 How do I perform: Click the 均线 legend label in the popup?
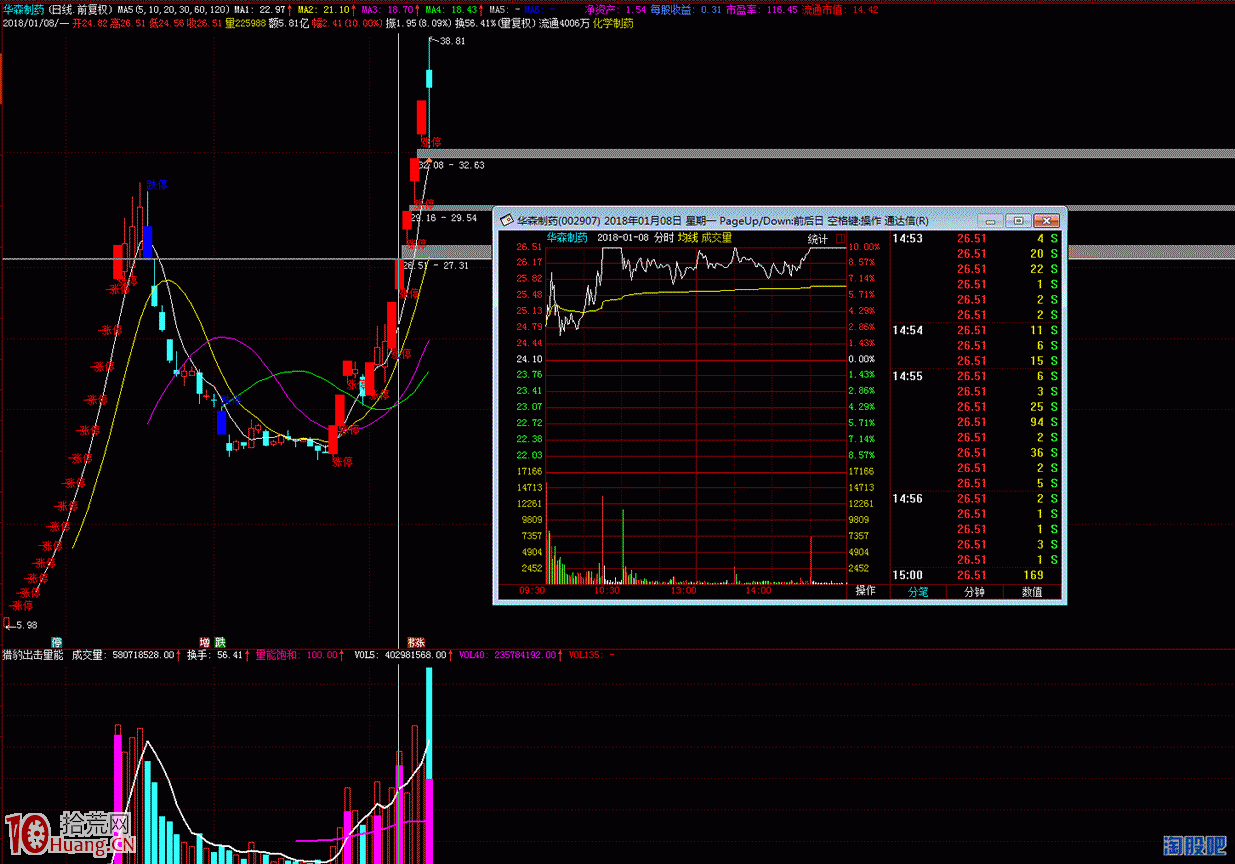(x=687, y=238)
